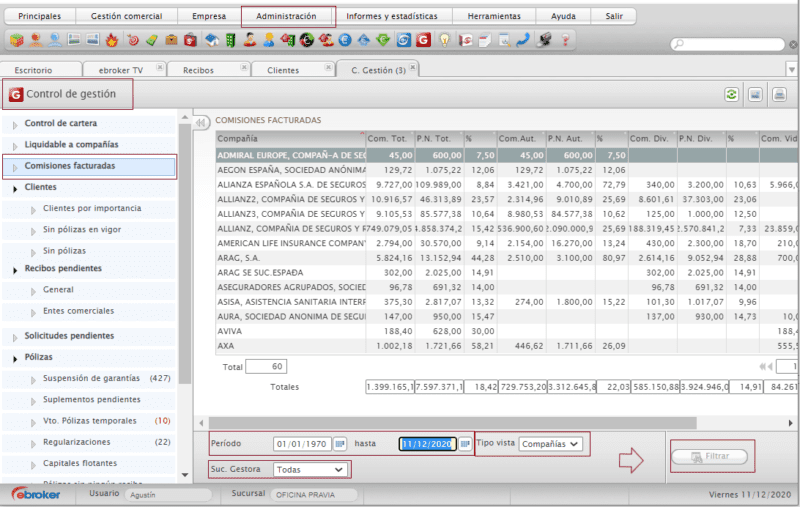Click the flame toolbar icon
Viewport: 800px width, 507px height.
tap(112, 40)
